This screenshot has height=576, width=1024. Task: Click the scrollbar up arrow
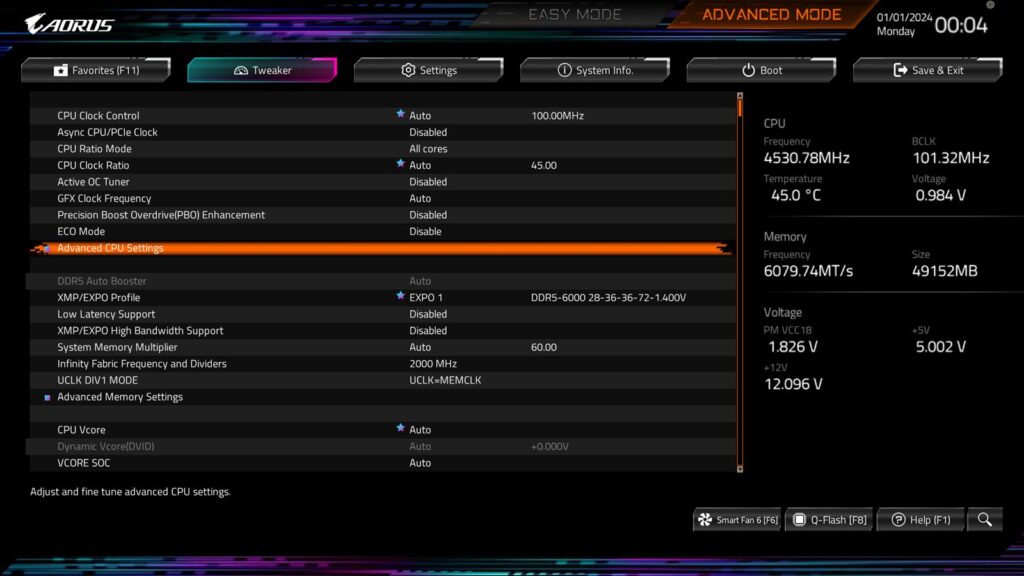(x=740, y=96)
